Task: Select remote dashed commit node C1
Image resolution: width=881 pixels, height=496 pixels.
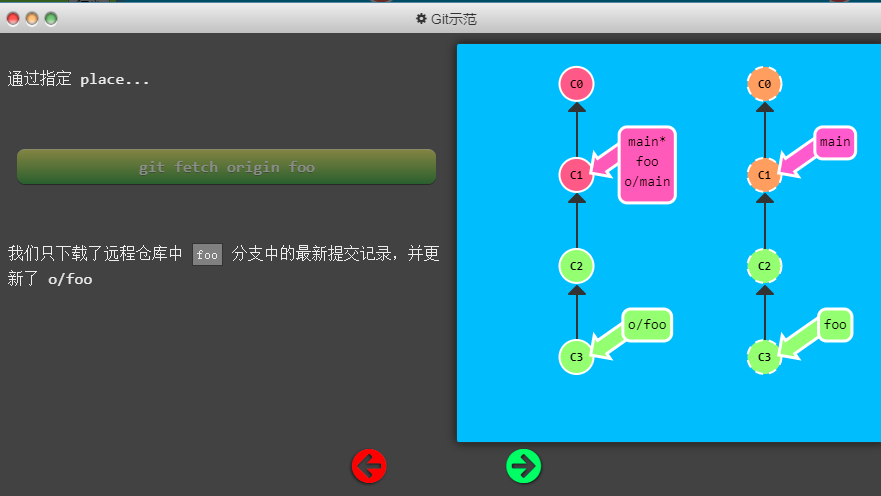Action: coord(764,175)
